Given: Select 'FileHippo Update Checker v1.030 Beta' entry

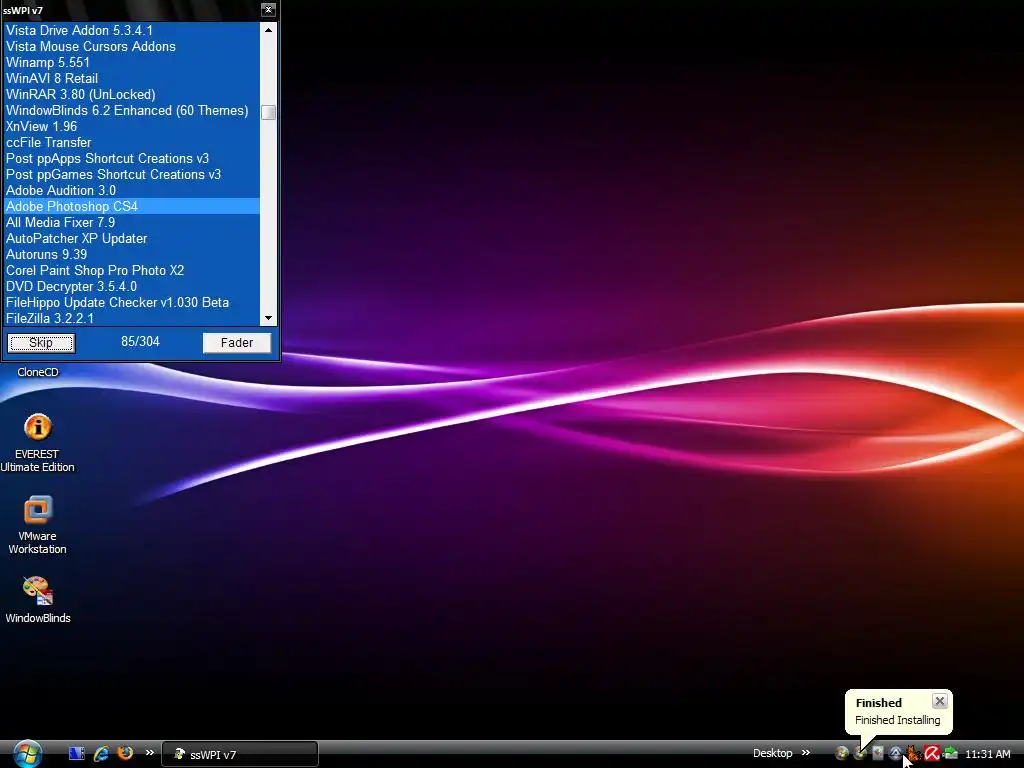Looking at the screenshot, I should pos(131,302).
